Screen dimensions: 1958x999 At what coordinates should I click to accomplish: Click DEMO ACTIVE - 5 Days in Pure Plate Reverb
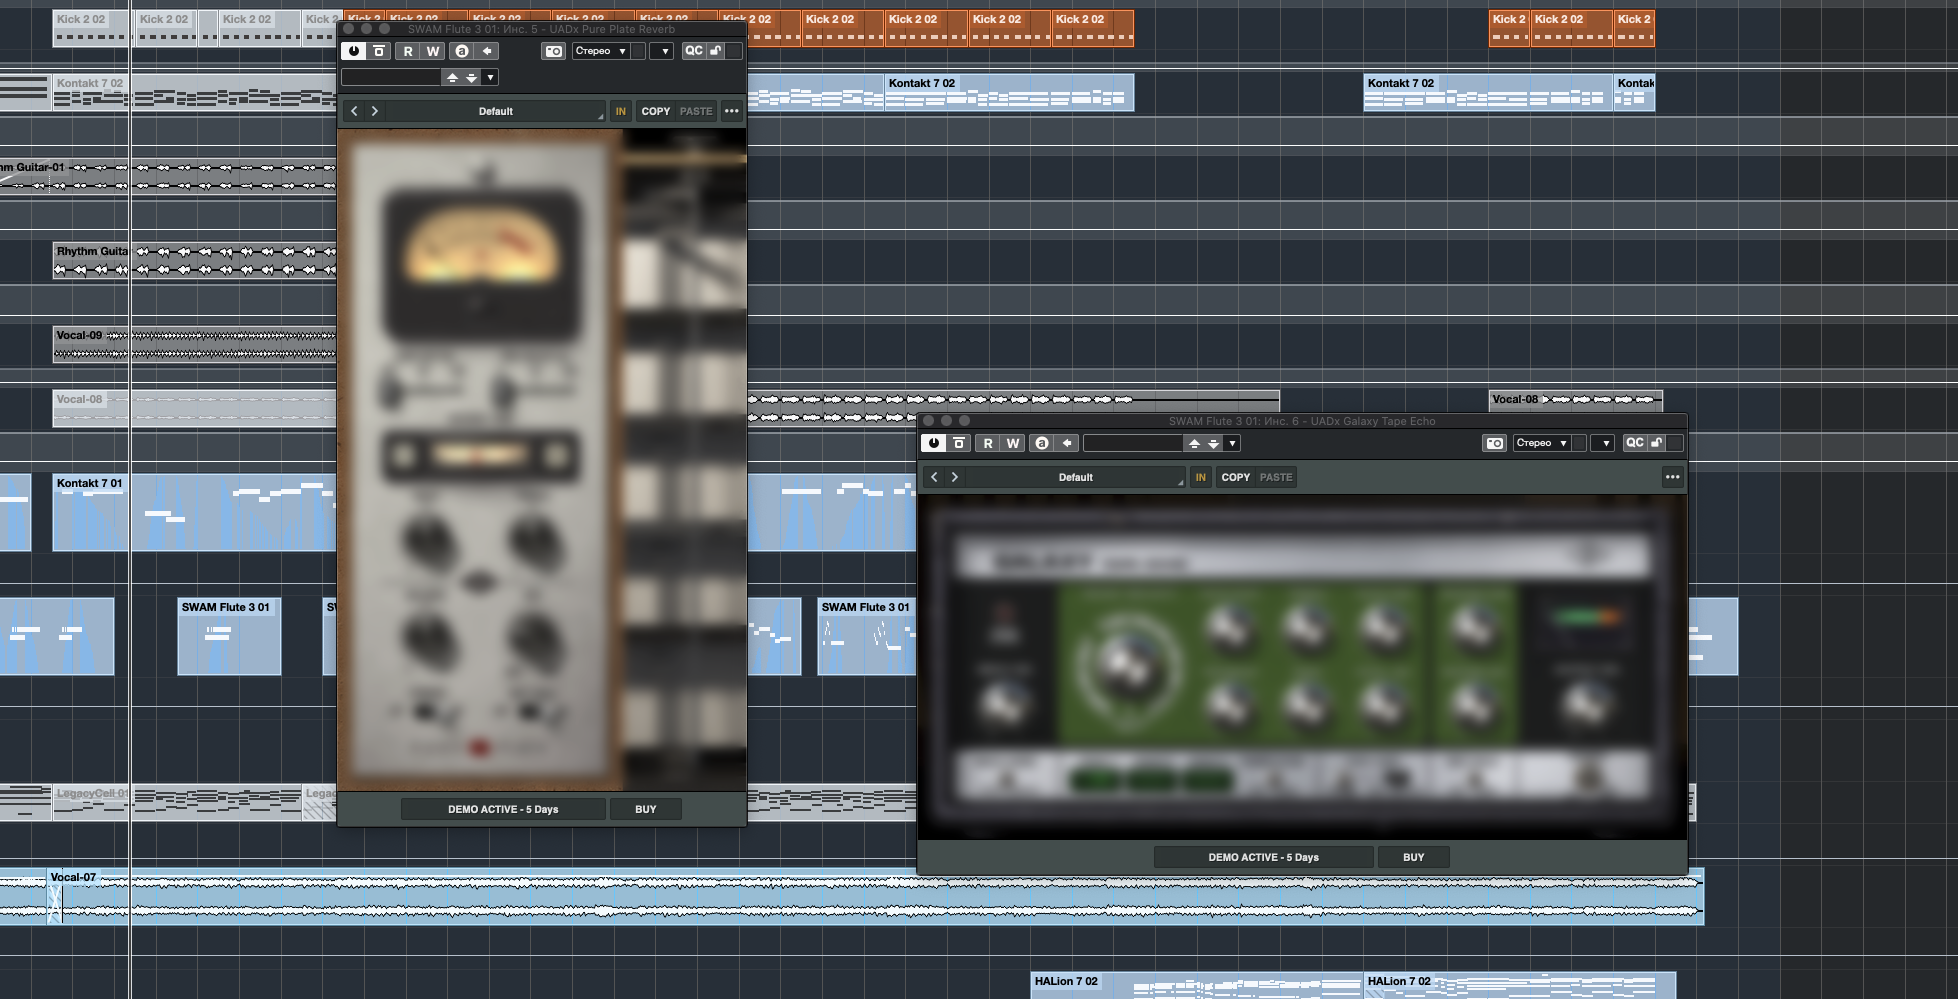(x=503, y=809)
